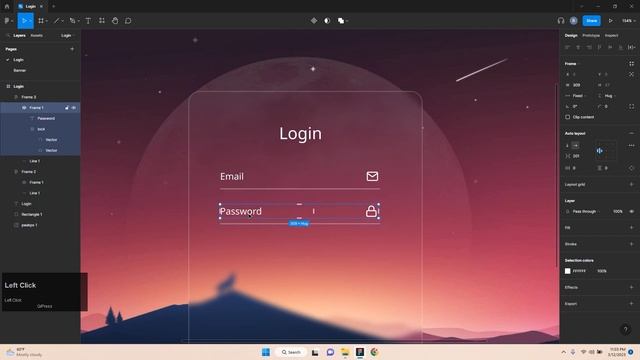The image size is (640, 360).
Task: Click the Create component icon
Action: [314, 20]
